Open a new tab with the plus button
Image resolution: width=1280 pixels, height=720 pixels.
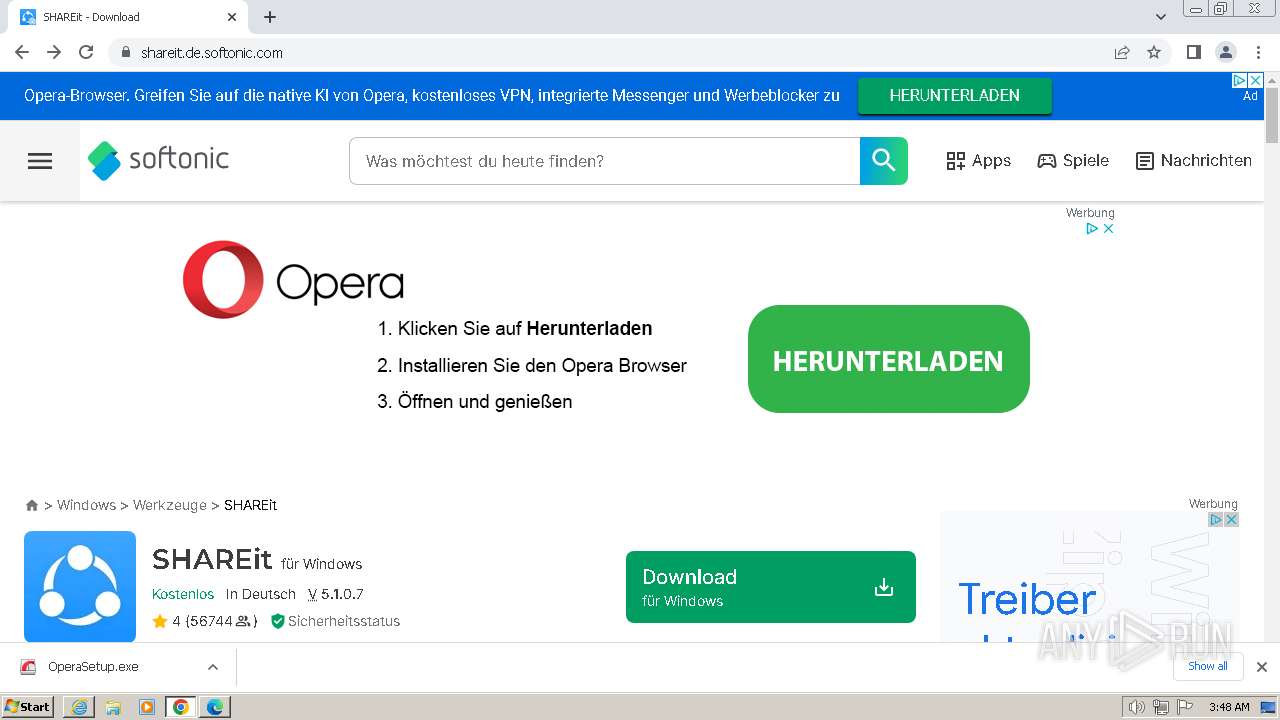270,17
